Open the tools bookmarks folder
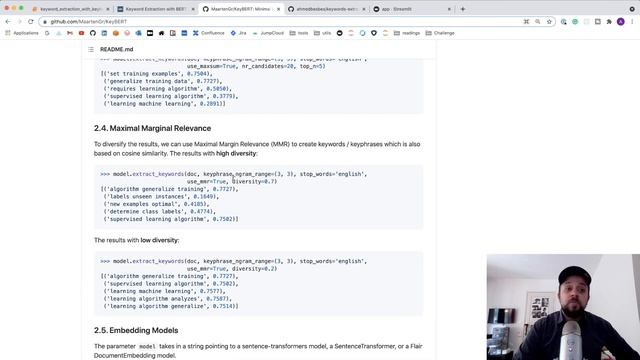 (x=299, y=33)
